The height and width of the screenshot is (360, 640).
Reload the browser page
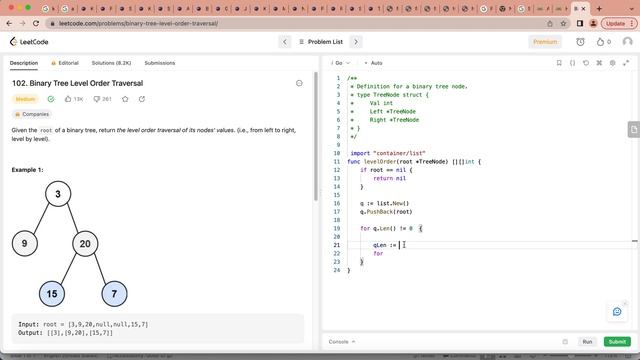tap(36, 23)
